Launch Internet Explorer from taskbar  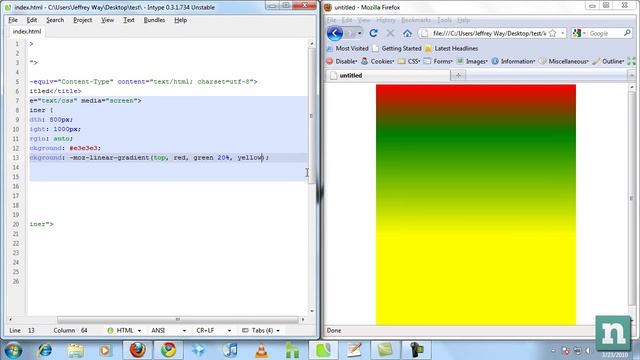pos(44,350)
